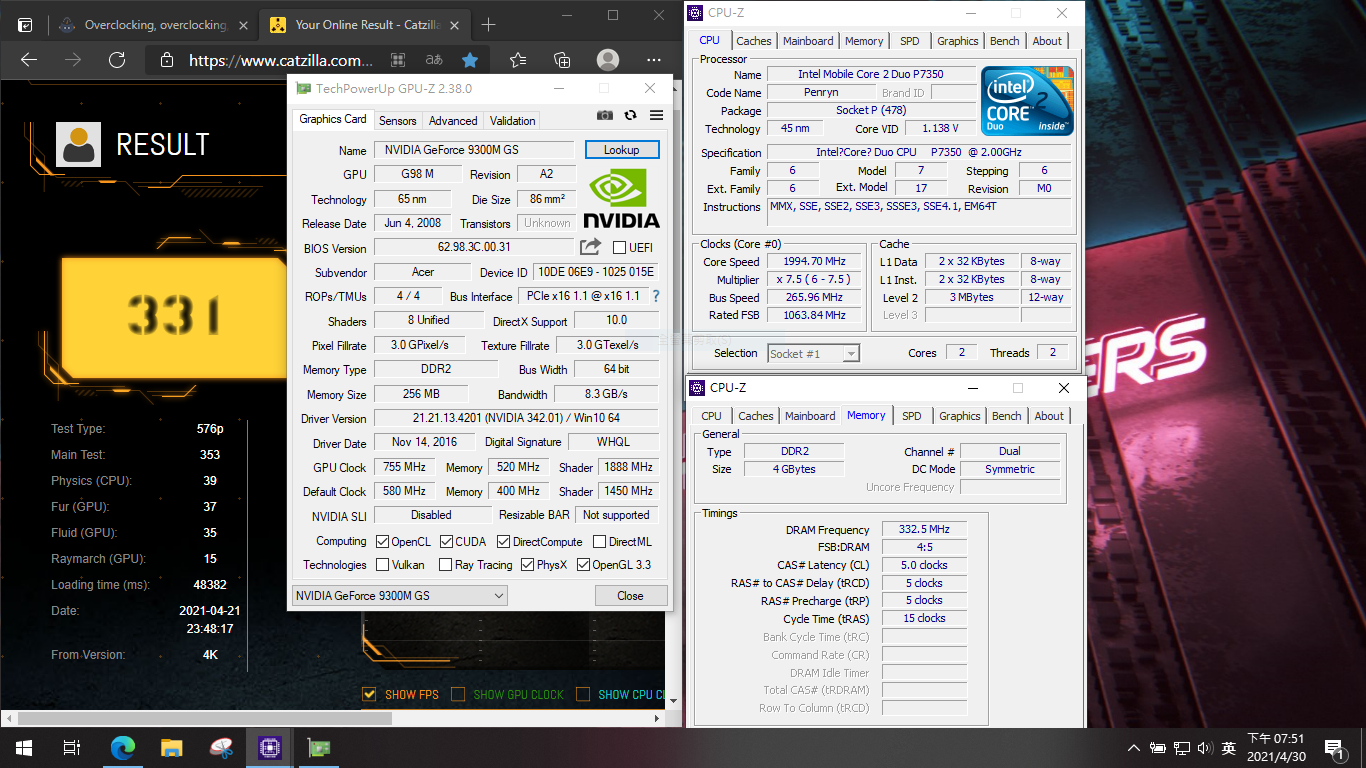Open the Graphics tab in lower CPU-Z
The image size is (1366, 768).
(x=959, y=416)
